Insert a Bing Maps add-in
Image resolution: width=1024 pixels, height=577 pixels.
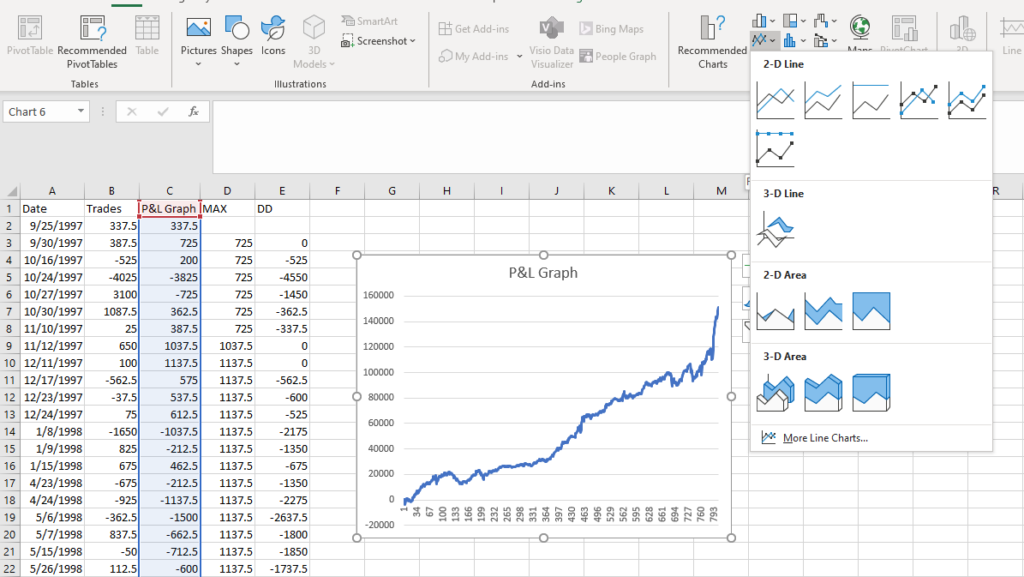pyautogui.click(x=611, y=27)
